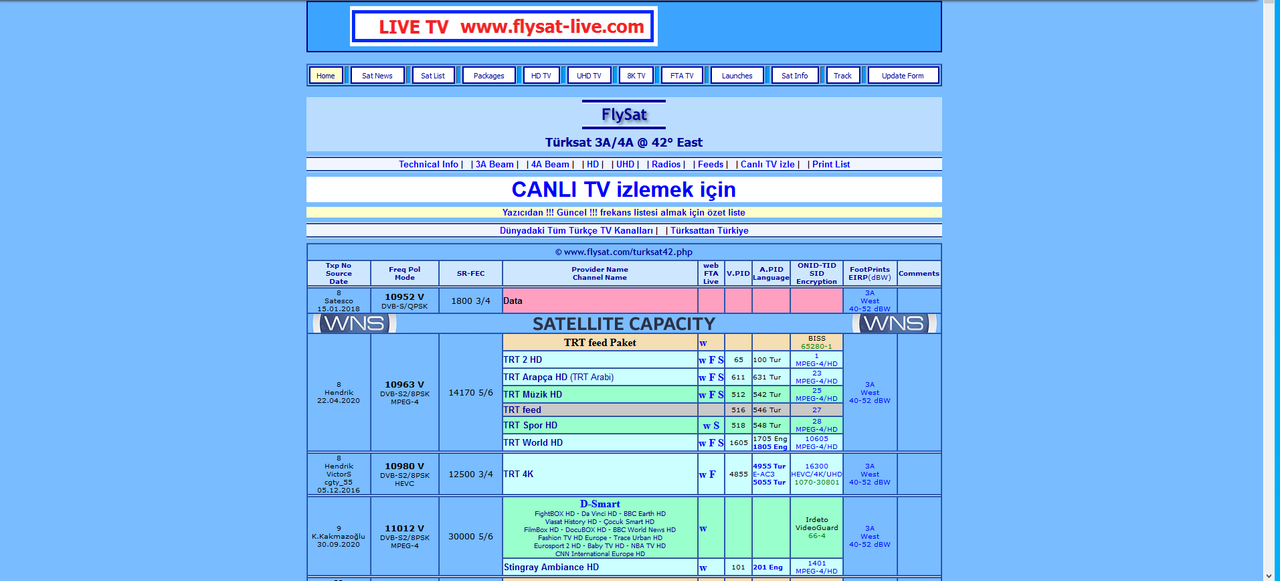1280x581 pixels.
Task: Open the FTA TV page
Action: pyautogui.click(x=682, y=75)
